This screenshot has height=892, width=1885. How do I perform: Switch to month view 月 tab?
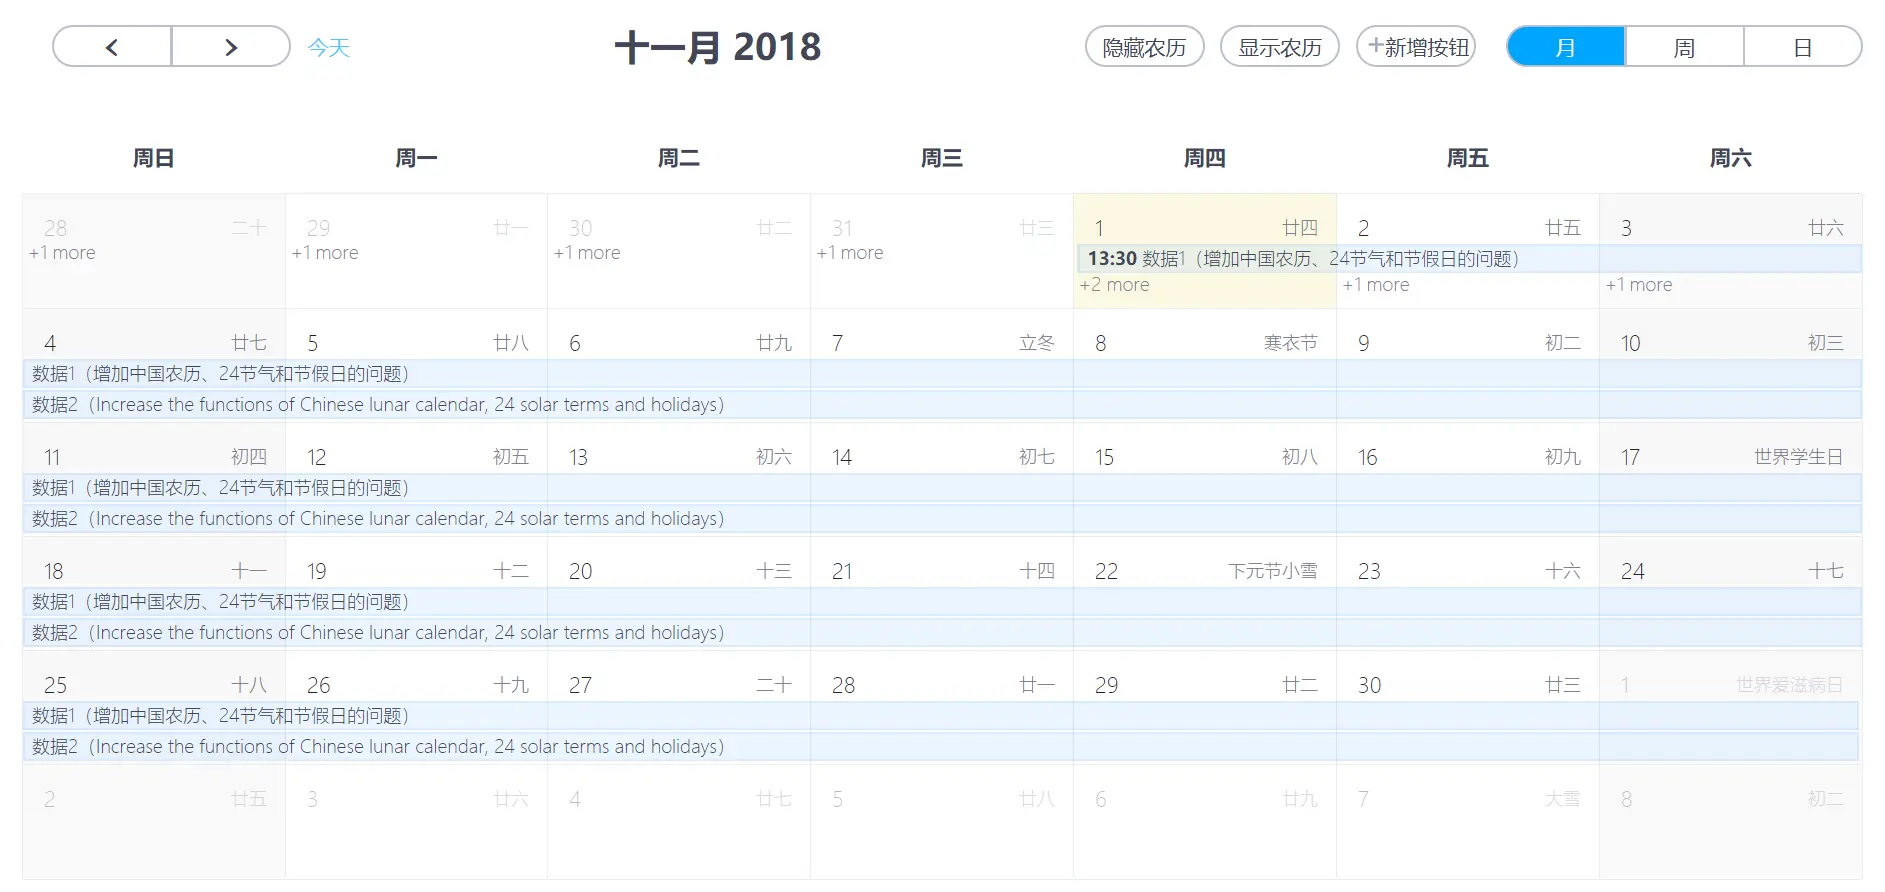(1566, 47)
